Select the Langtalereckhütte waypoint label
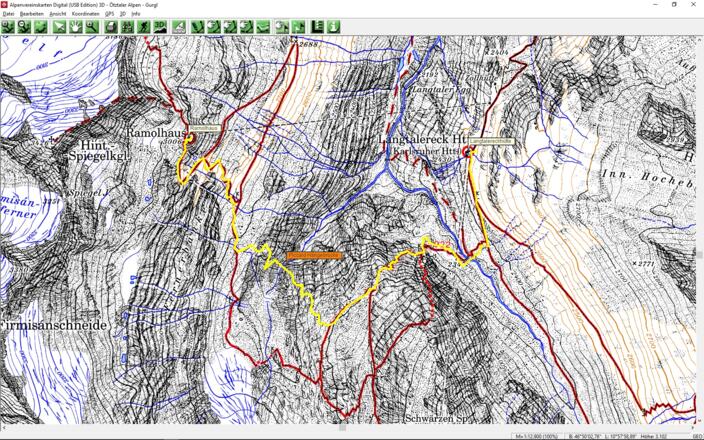This screenshot has width=704, height=440. 491,142
